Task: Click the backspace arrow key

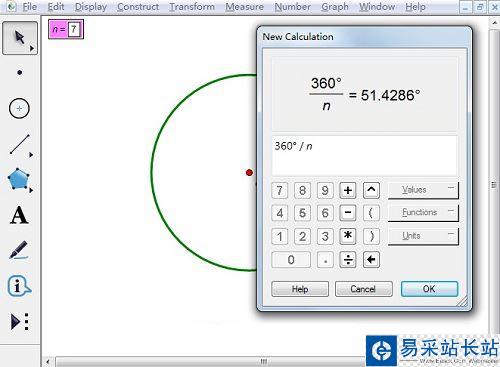Action: (x=371, y=260)
